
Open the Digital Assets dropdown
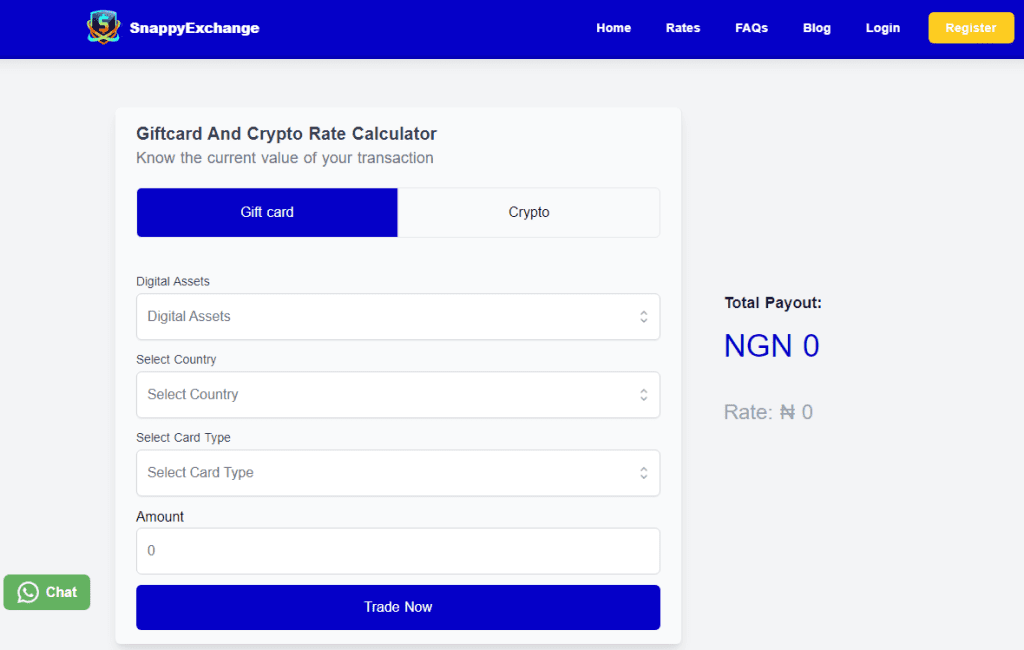[x=398, y=317]
